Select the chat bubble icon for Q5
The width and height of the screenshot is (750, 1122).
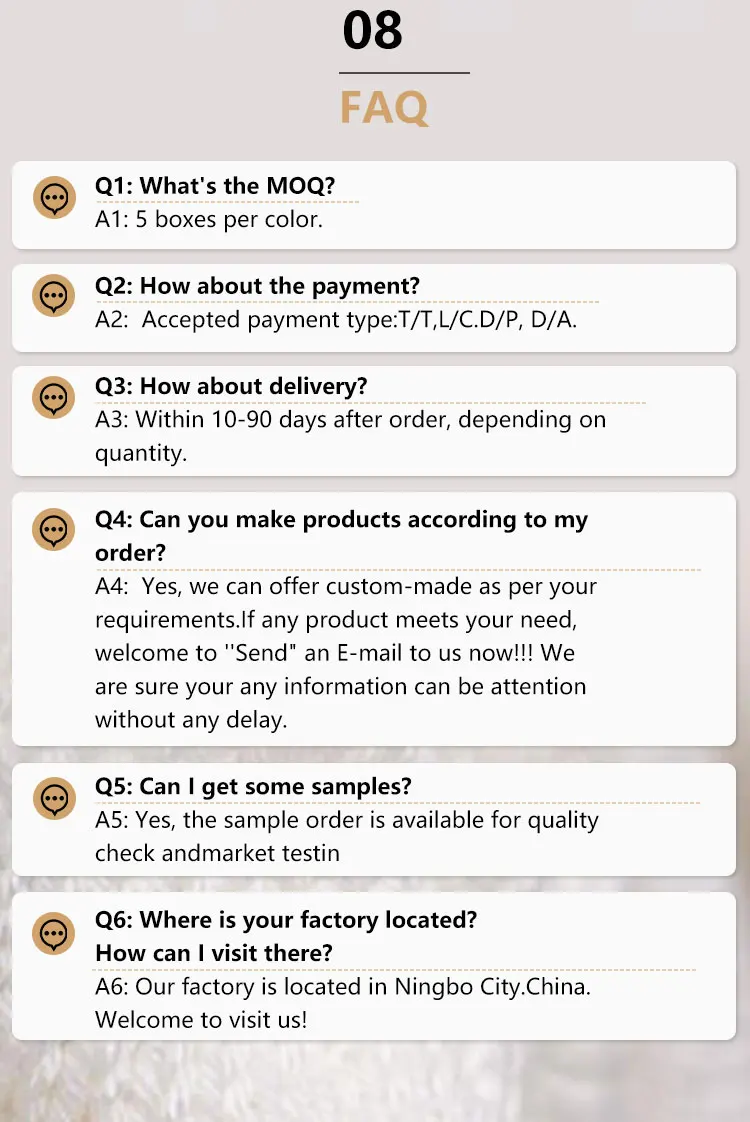pos(54,799)
